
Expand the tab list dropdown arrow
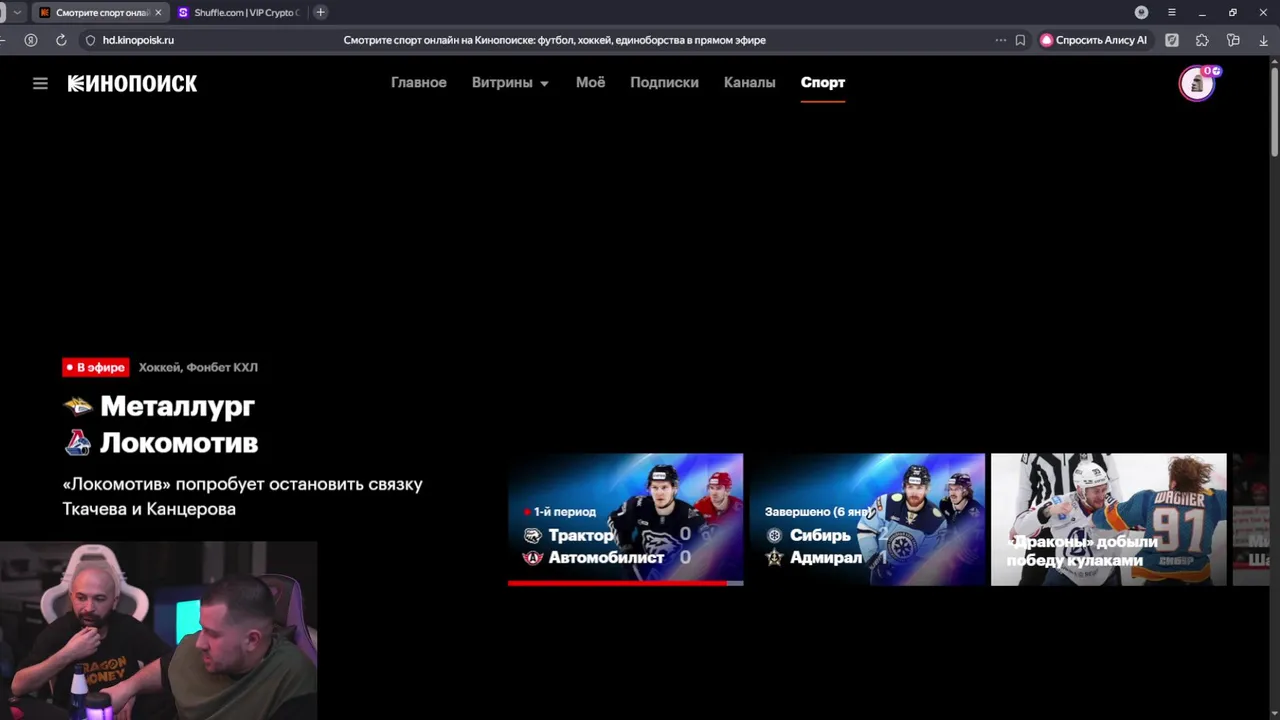click(17, 12)
